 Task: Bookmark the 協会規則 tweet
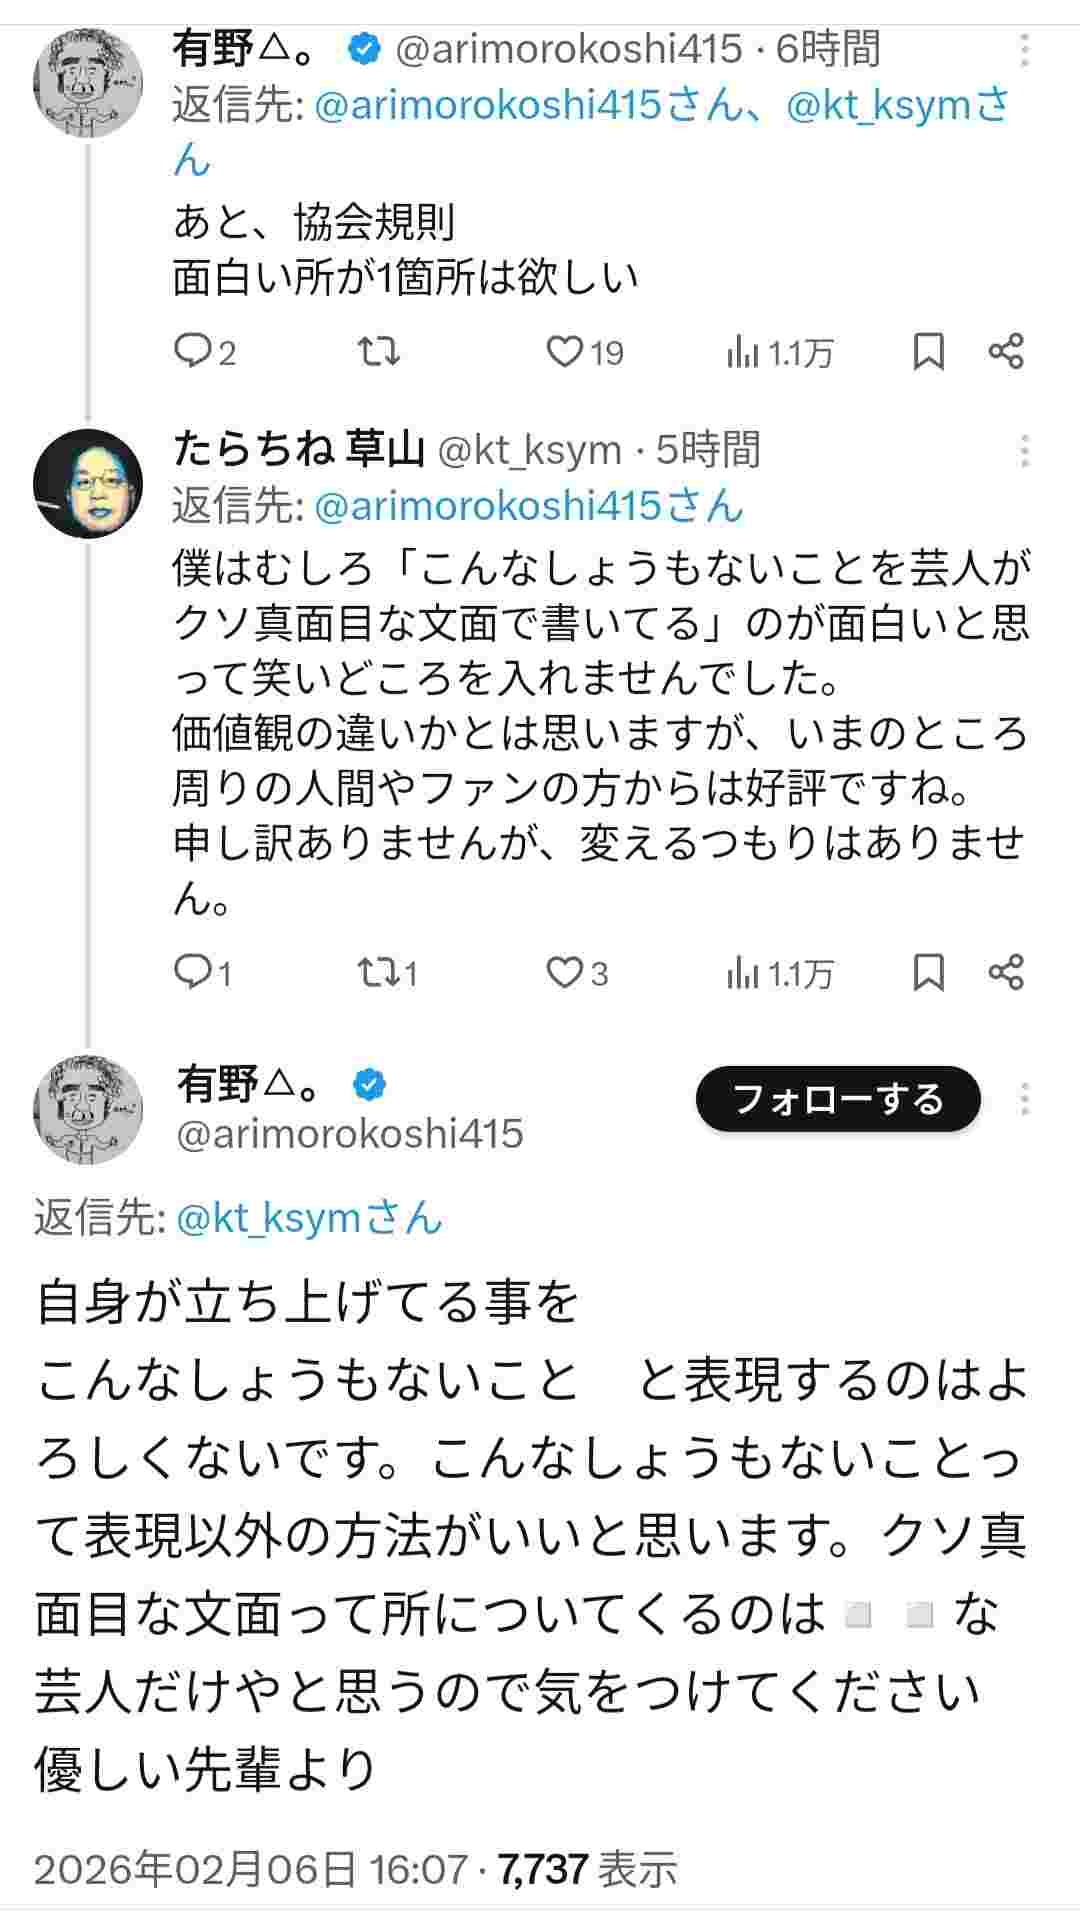[x=929, y=352]
